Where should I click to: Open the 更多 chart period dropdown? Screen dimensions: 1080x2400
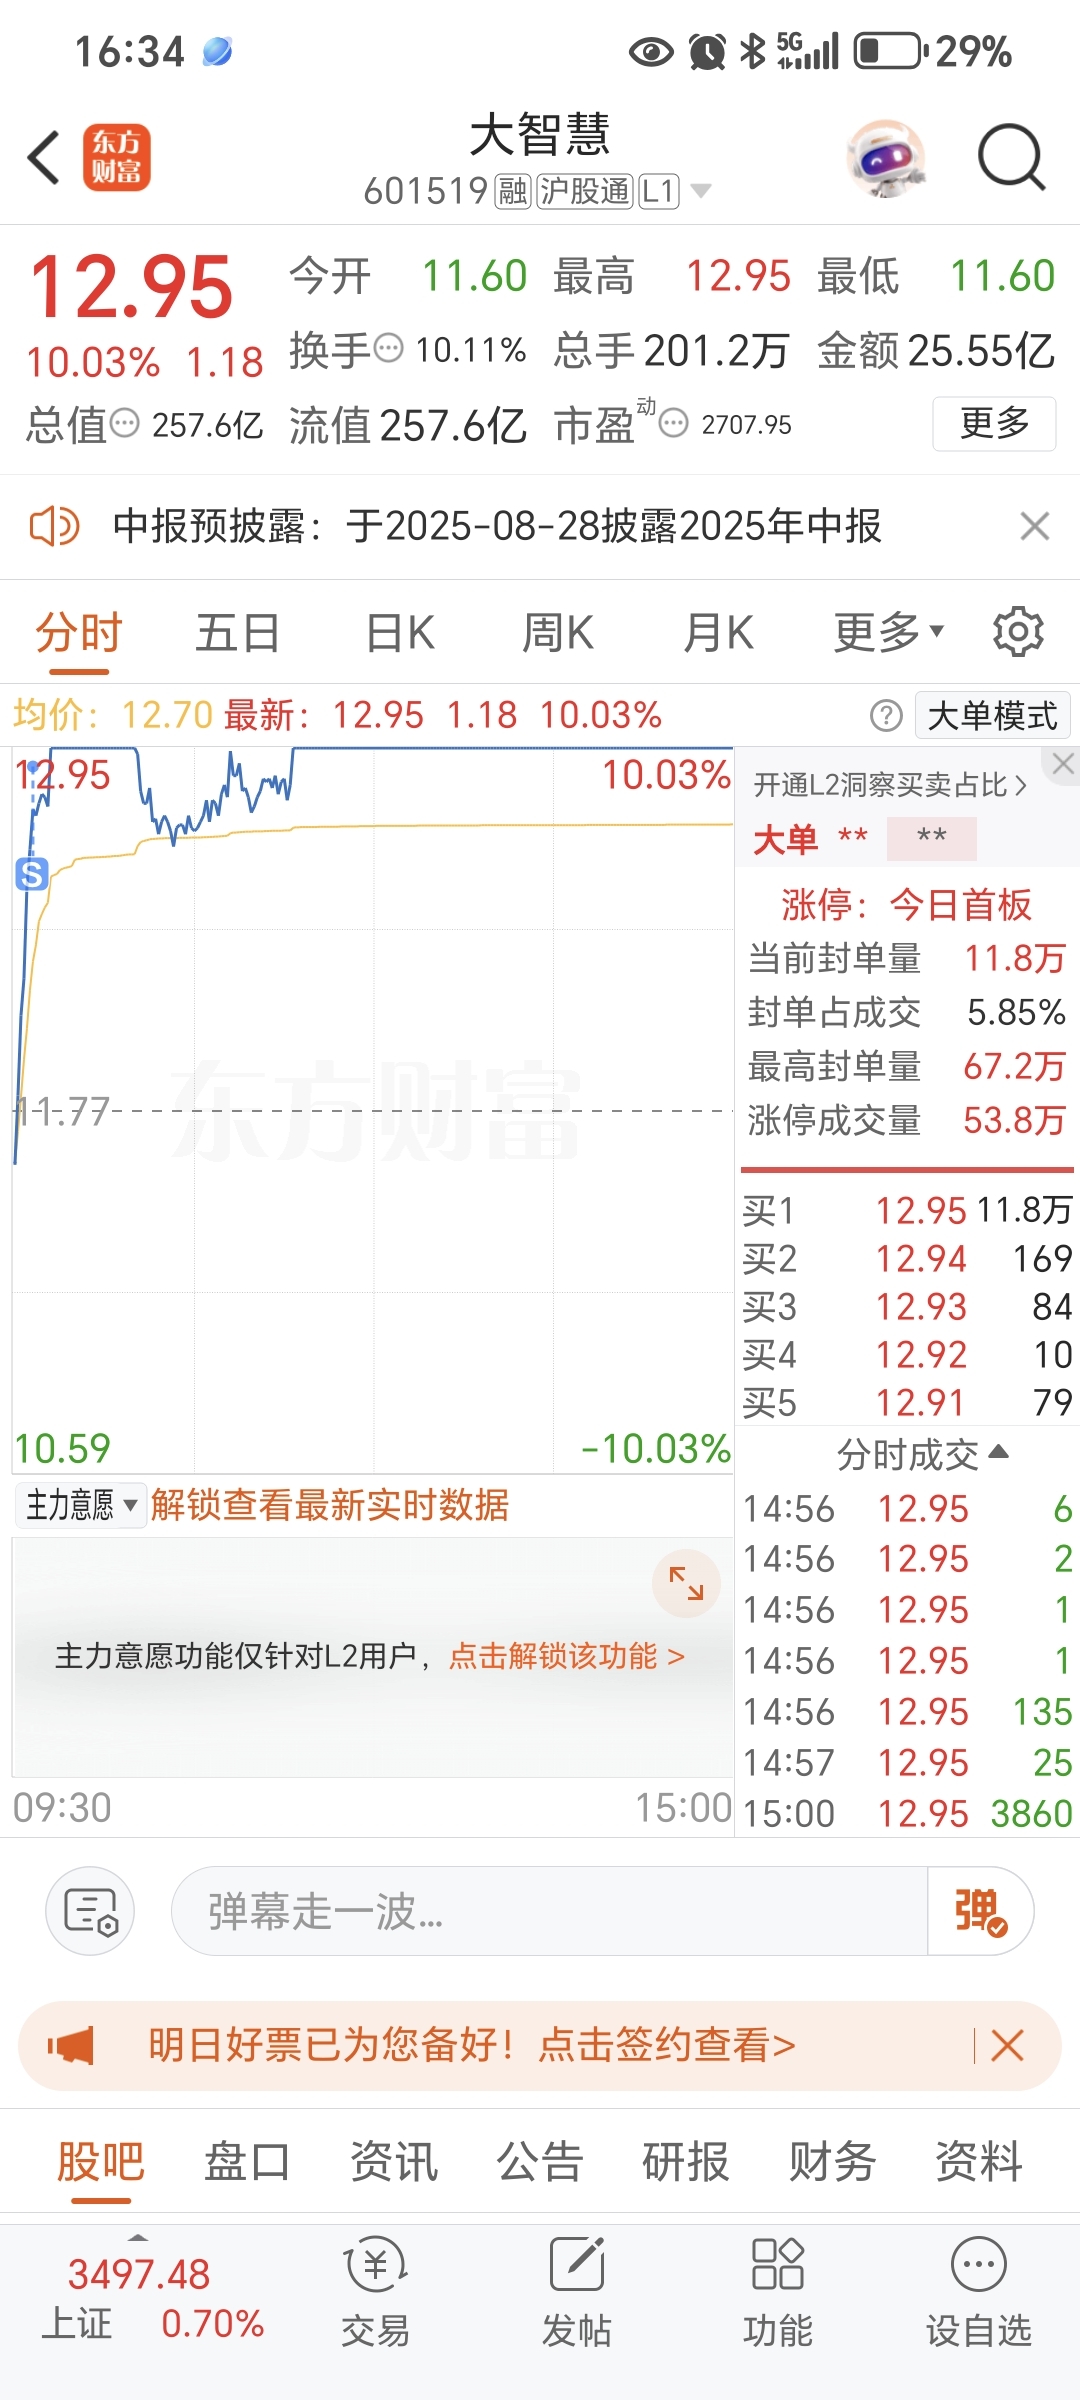[889, 632]
